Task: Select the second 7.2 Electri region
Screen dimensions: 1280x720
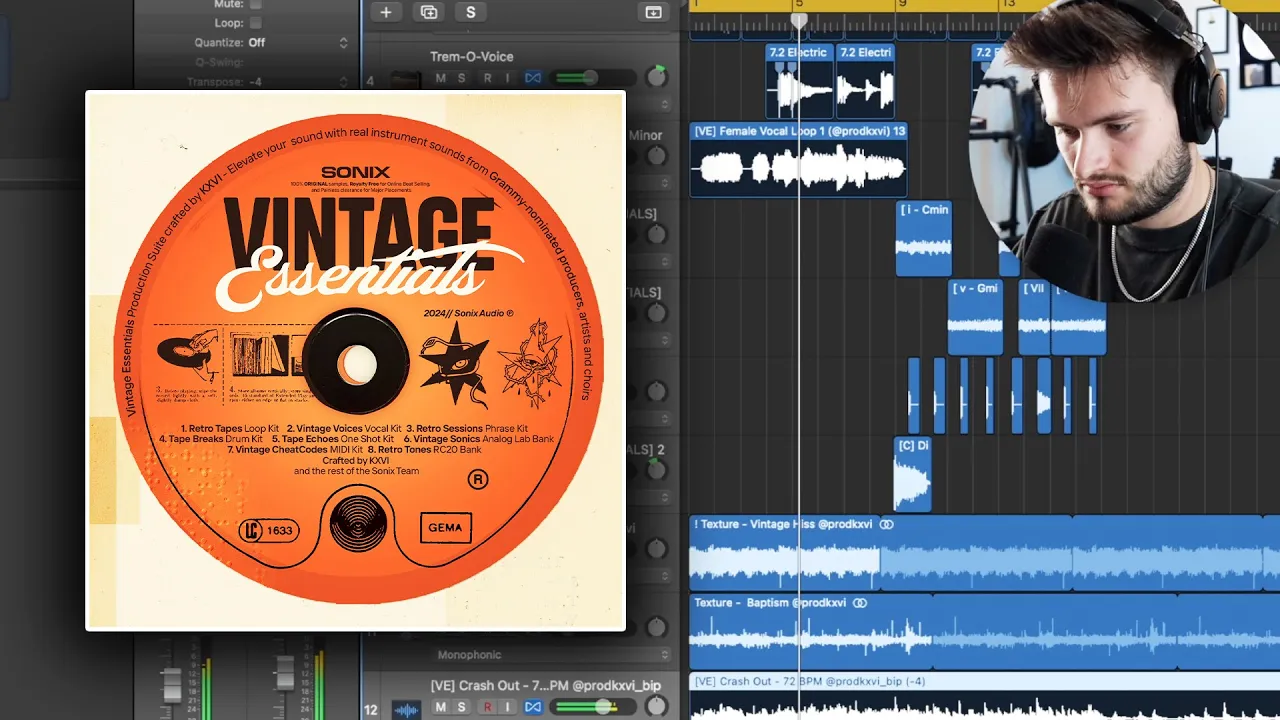Action: click(x=865, y=82)
